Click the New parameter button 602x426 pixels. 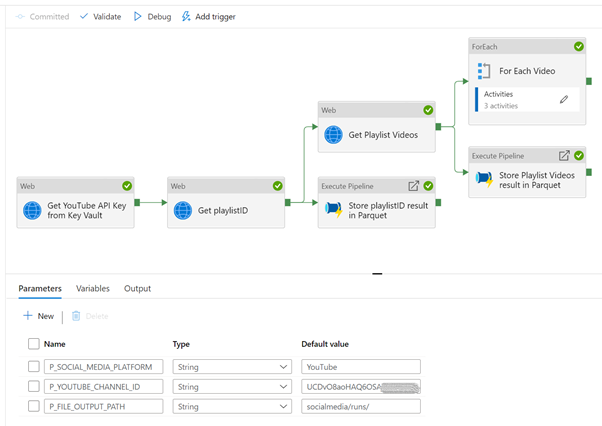(x=38, y=316)
